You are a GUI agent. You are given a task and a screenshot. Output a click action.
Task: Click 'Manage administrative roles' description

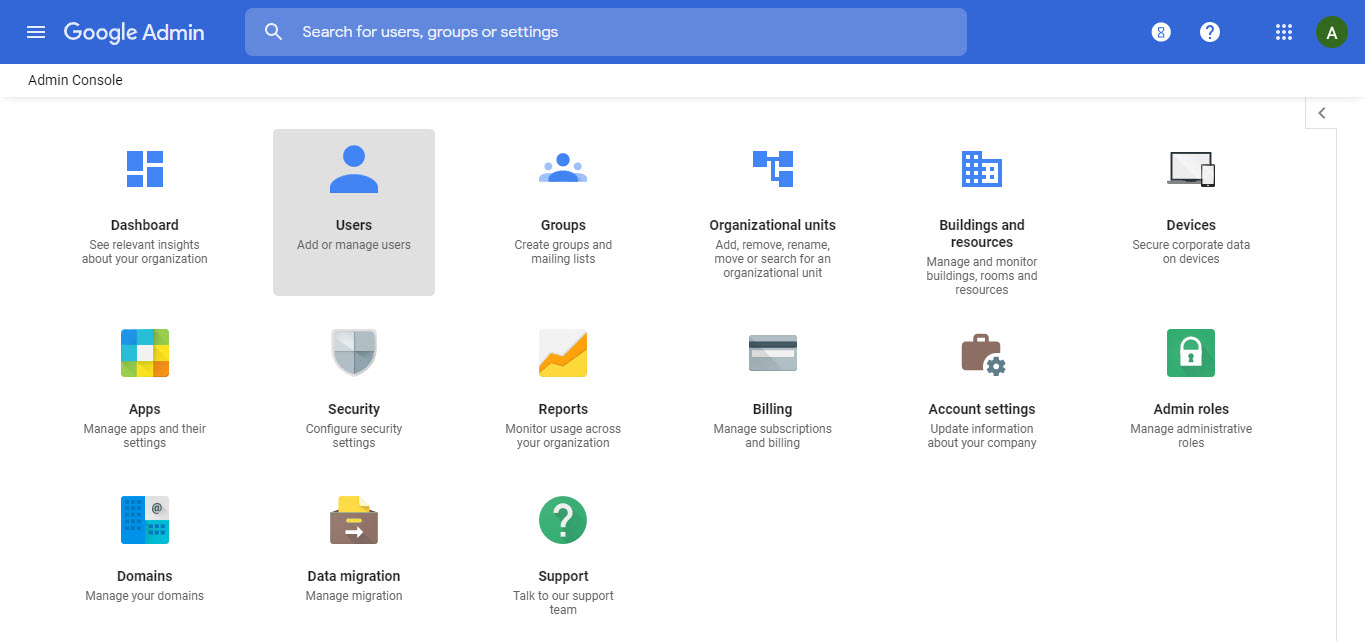[1191, 436]
